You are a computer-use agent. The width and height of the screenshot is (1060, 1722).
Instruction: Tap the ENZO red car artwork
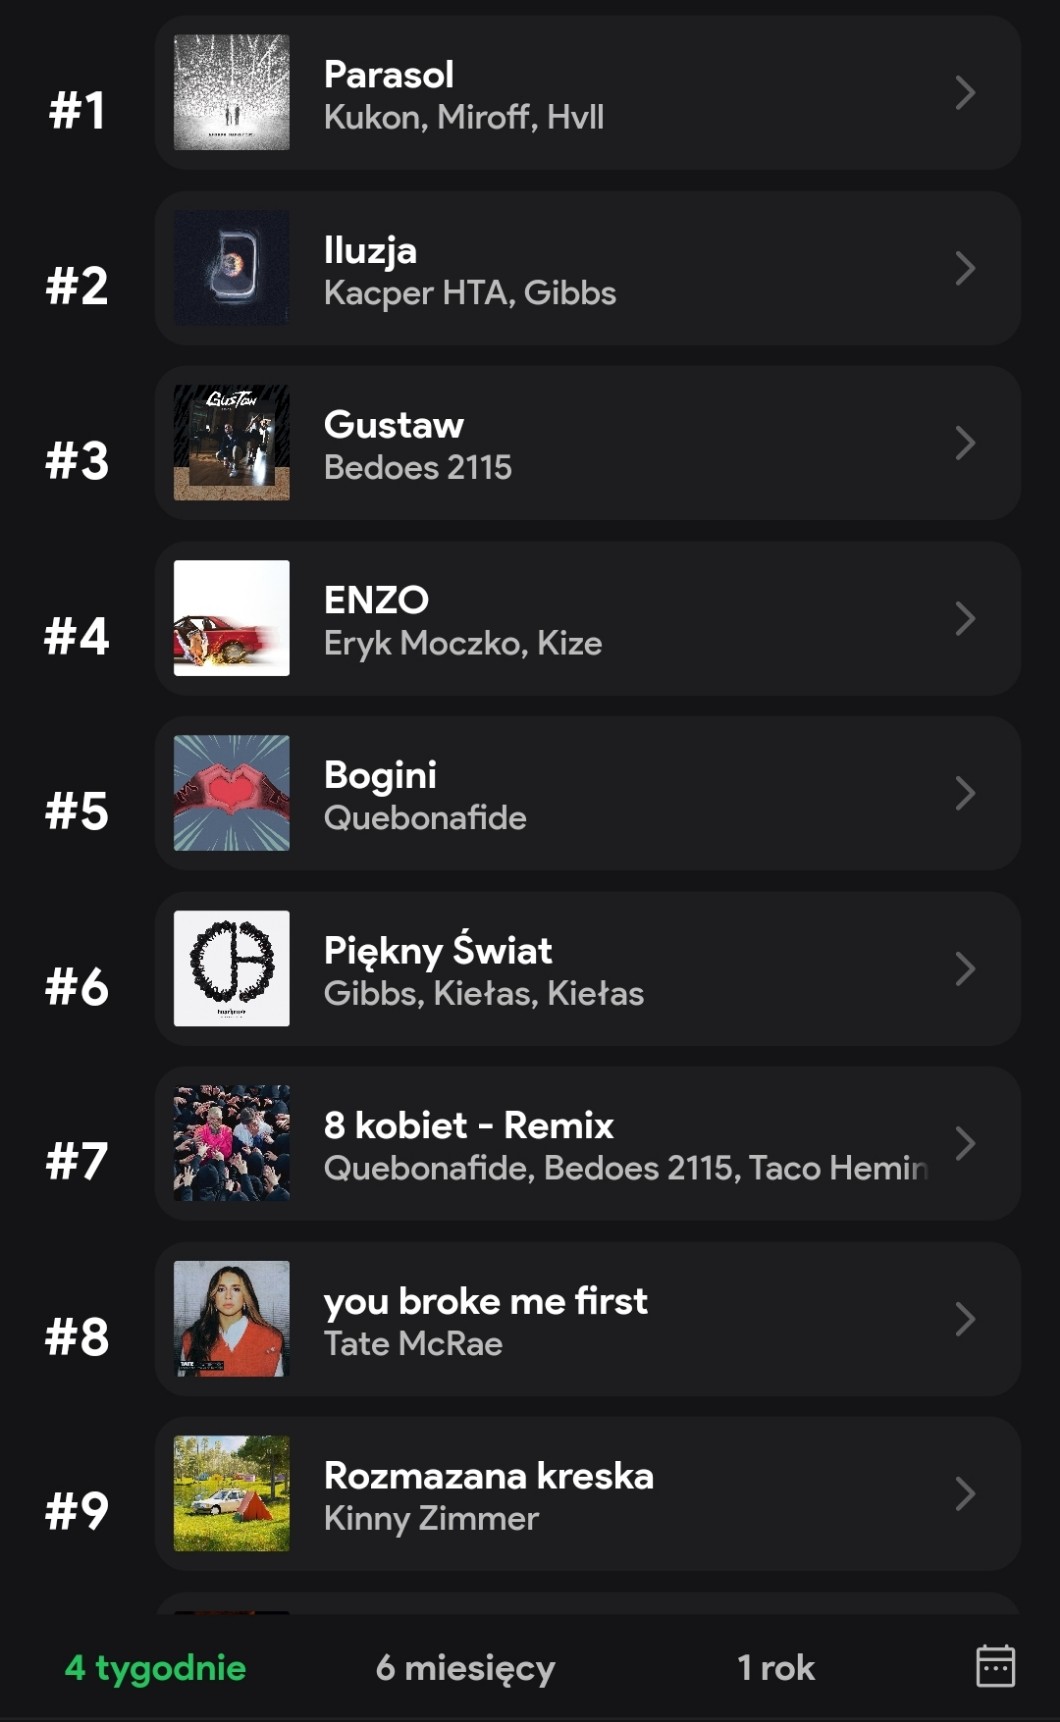(x=232, y=618)
